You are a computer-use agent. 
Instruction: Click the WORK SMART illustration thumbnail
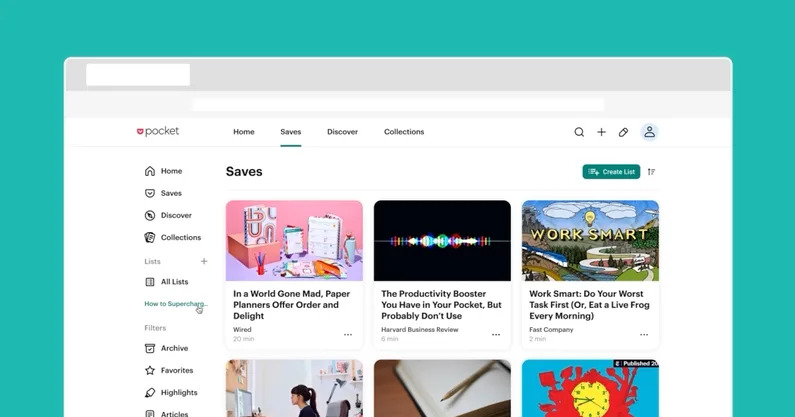coord(590,240)
